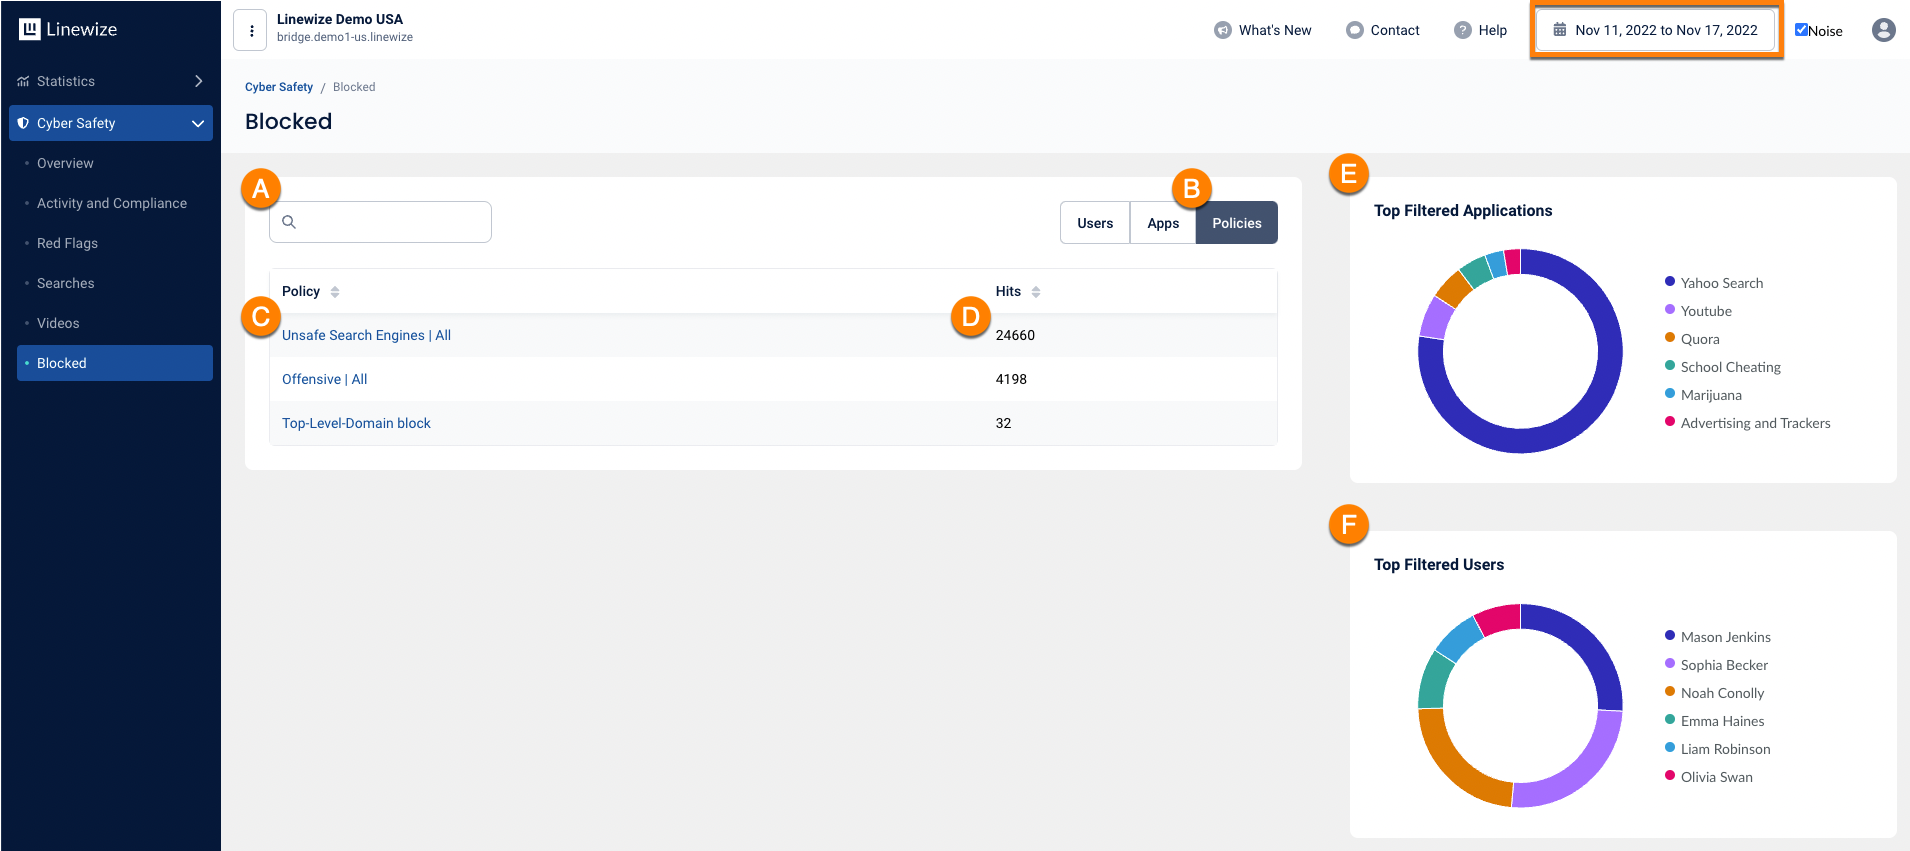Open the user profile avatar
The width and height of the screenshot is (1910, 851).
tap(1883, 30)
